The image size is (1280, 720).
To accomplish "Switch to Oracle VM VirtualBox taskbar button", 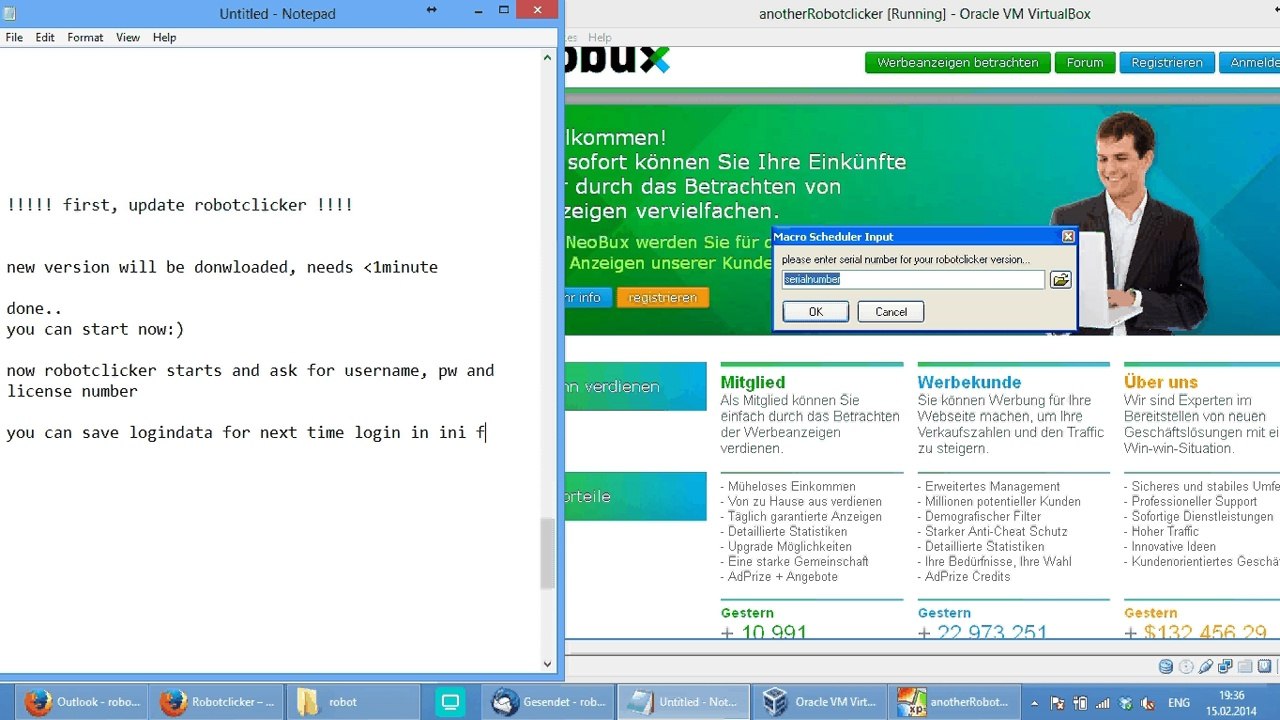I will tap(818, 702).
